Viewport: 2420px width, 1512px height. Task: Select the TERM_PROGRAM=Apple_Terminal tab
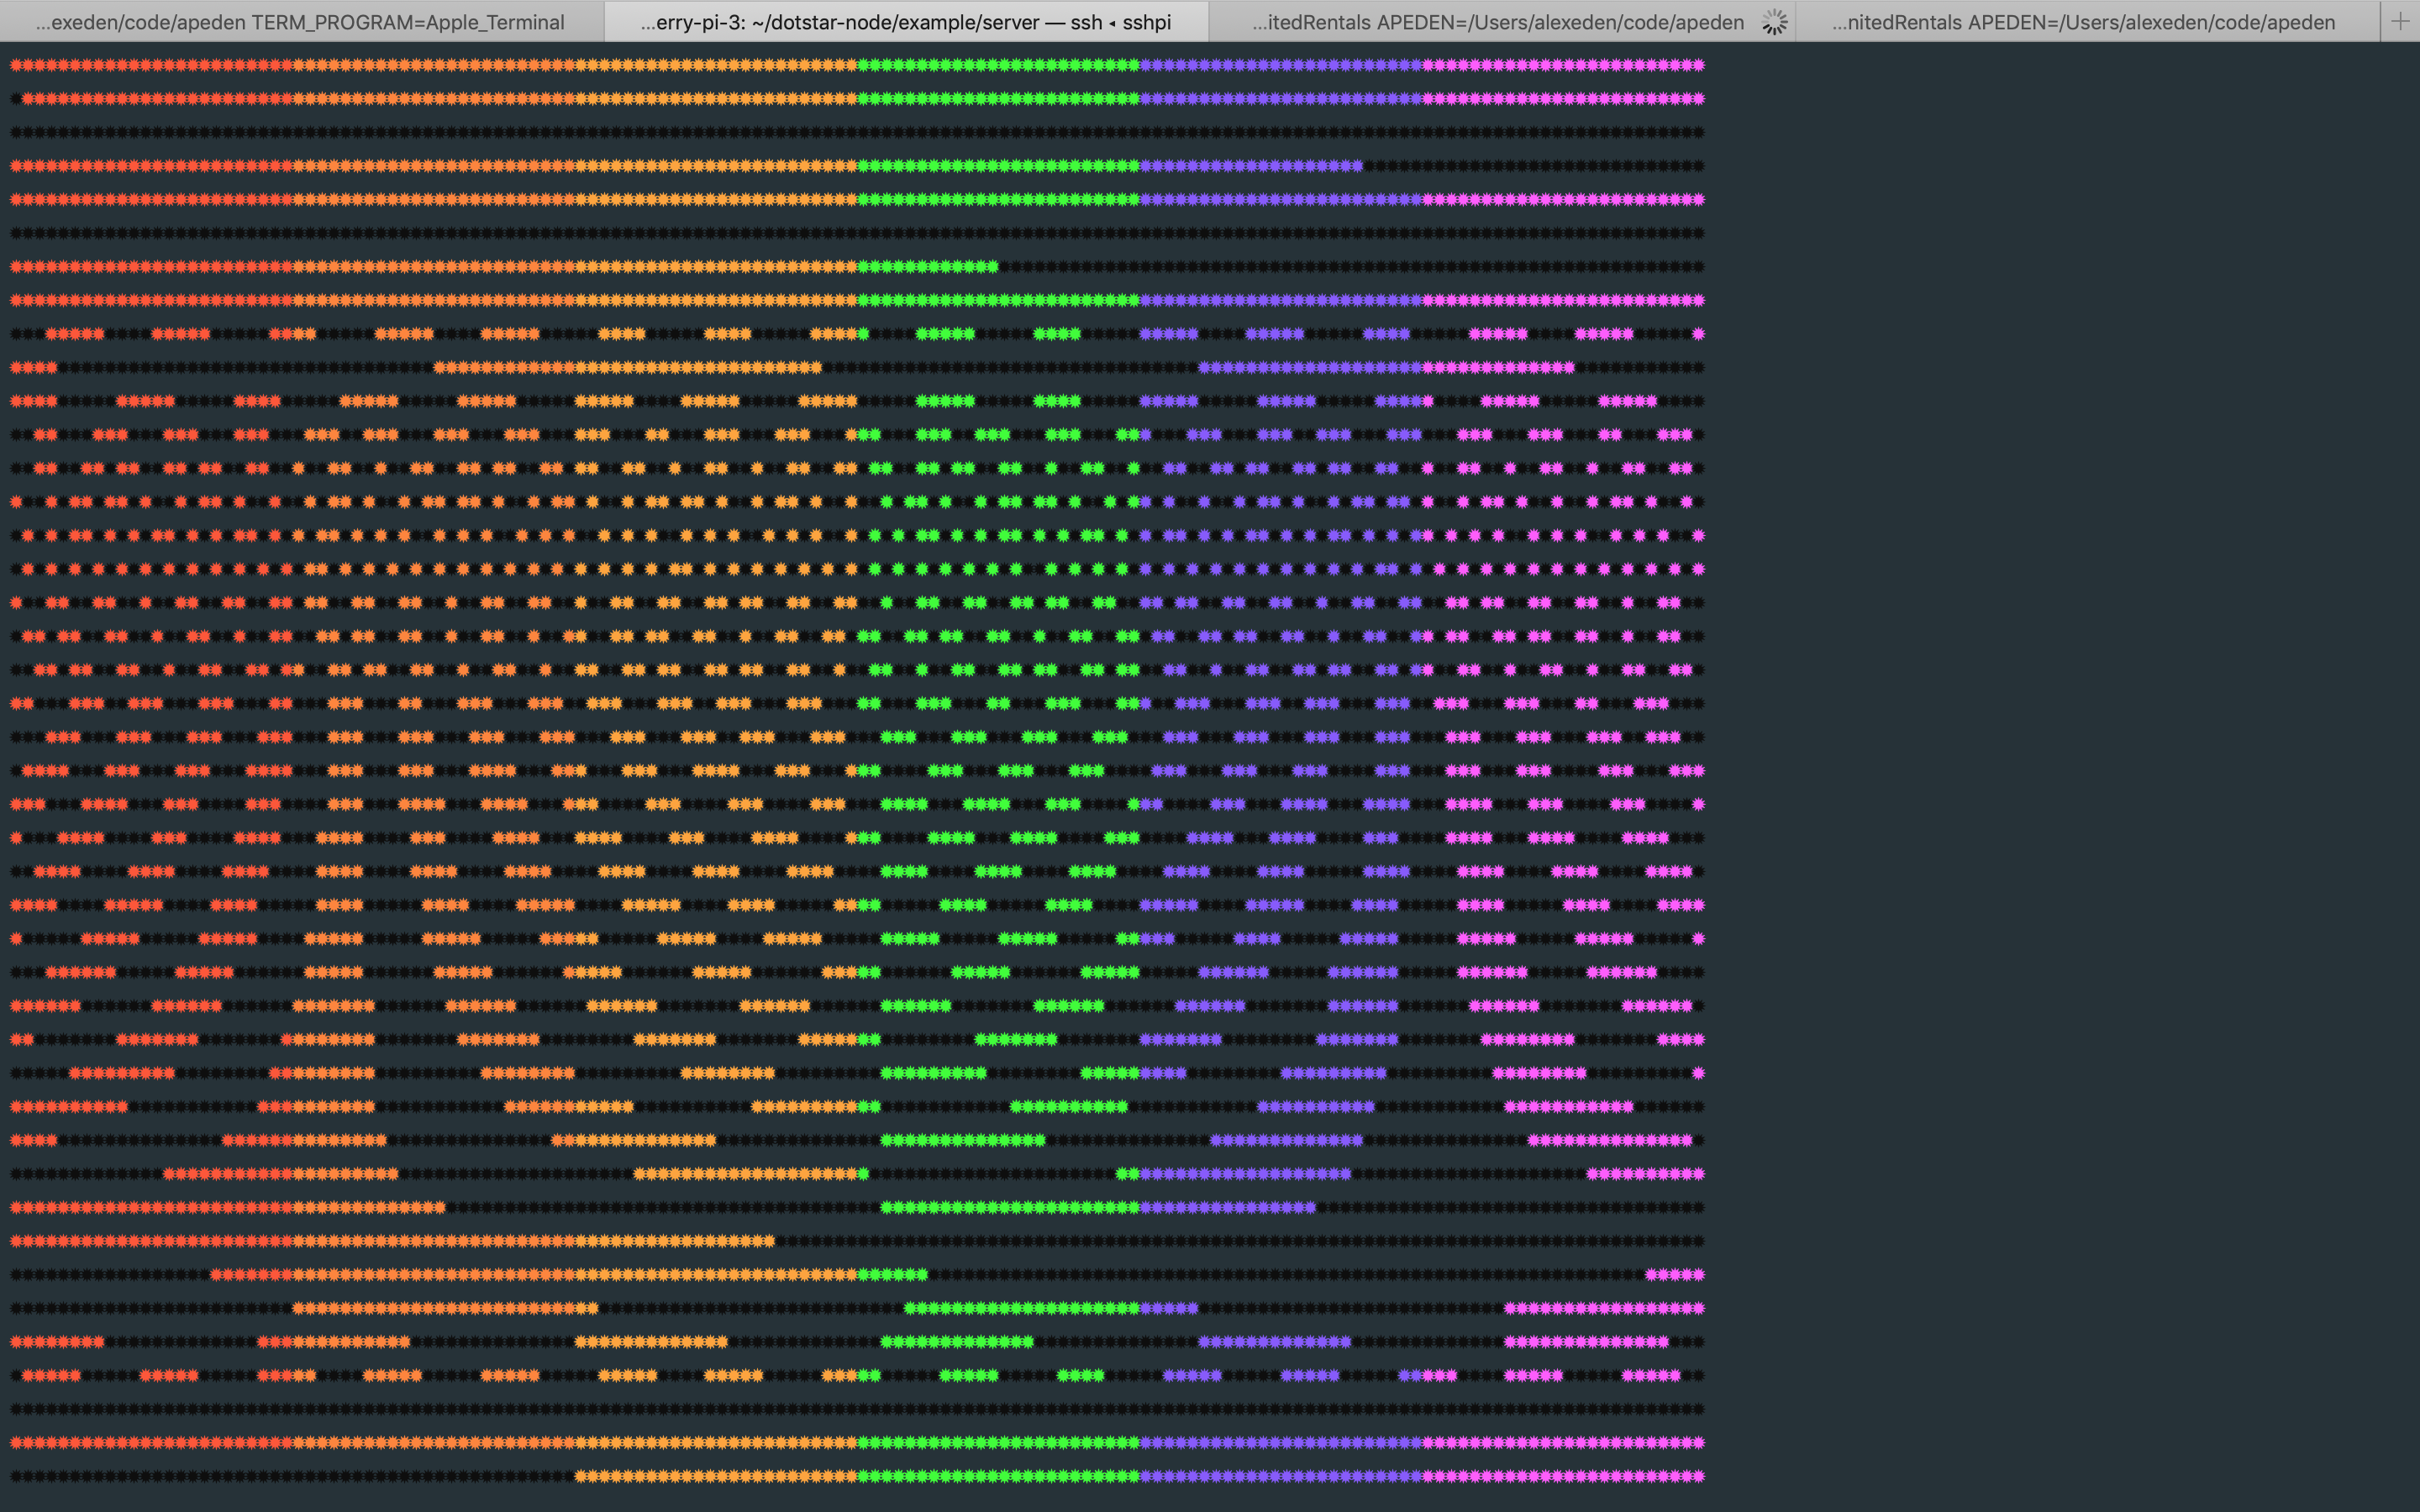pyautogui.click(x=300, y=22)
